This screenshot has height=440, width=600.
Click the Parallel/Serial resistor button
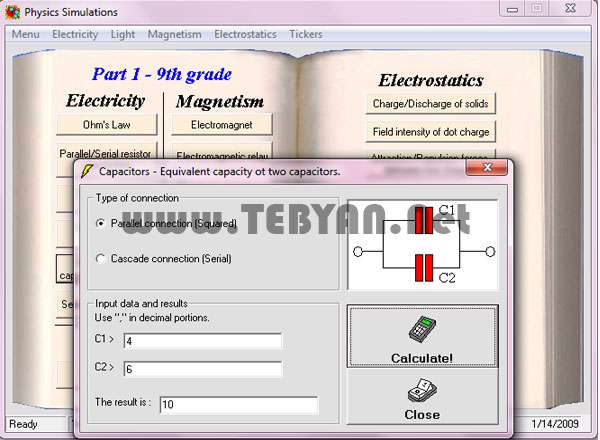coord(107,152)
